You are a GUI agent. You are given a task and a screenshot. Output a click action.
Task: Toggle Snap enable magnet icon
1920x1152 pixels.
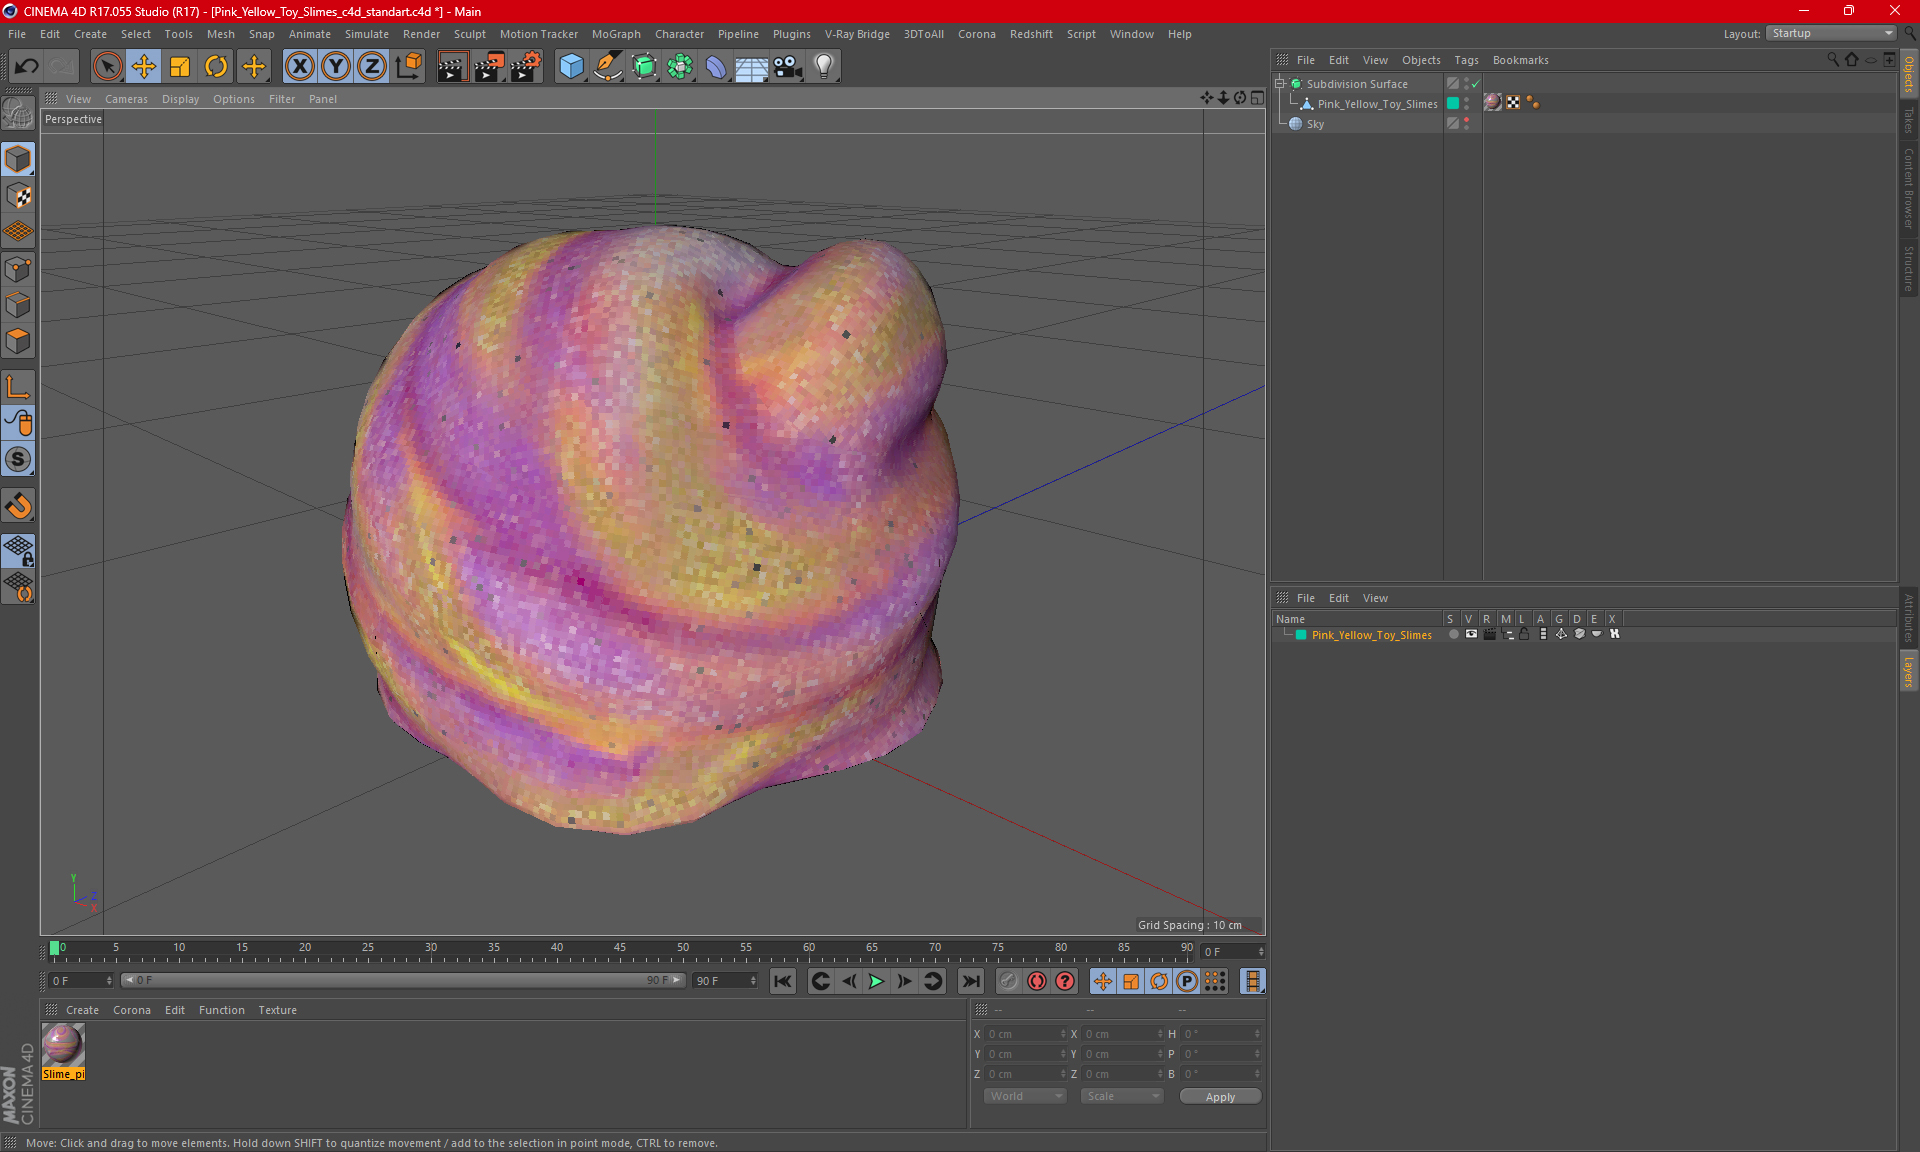tap(18, 506)
